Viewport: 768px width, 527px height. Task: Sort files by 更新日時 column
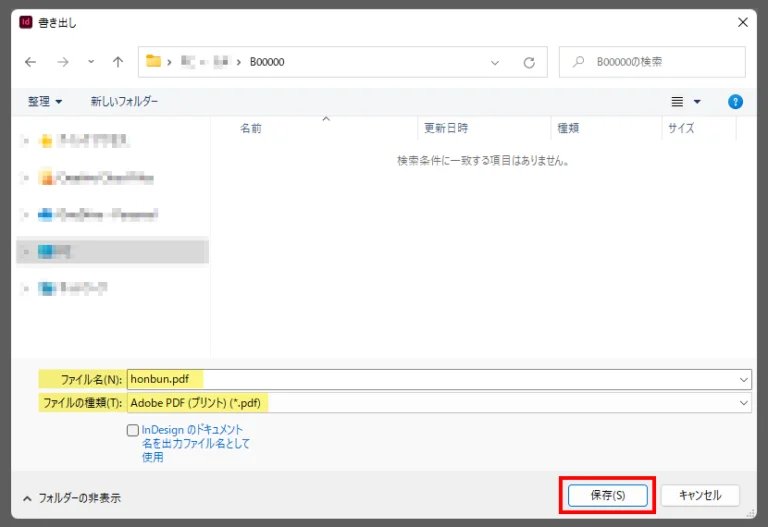446,129
